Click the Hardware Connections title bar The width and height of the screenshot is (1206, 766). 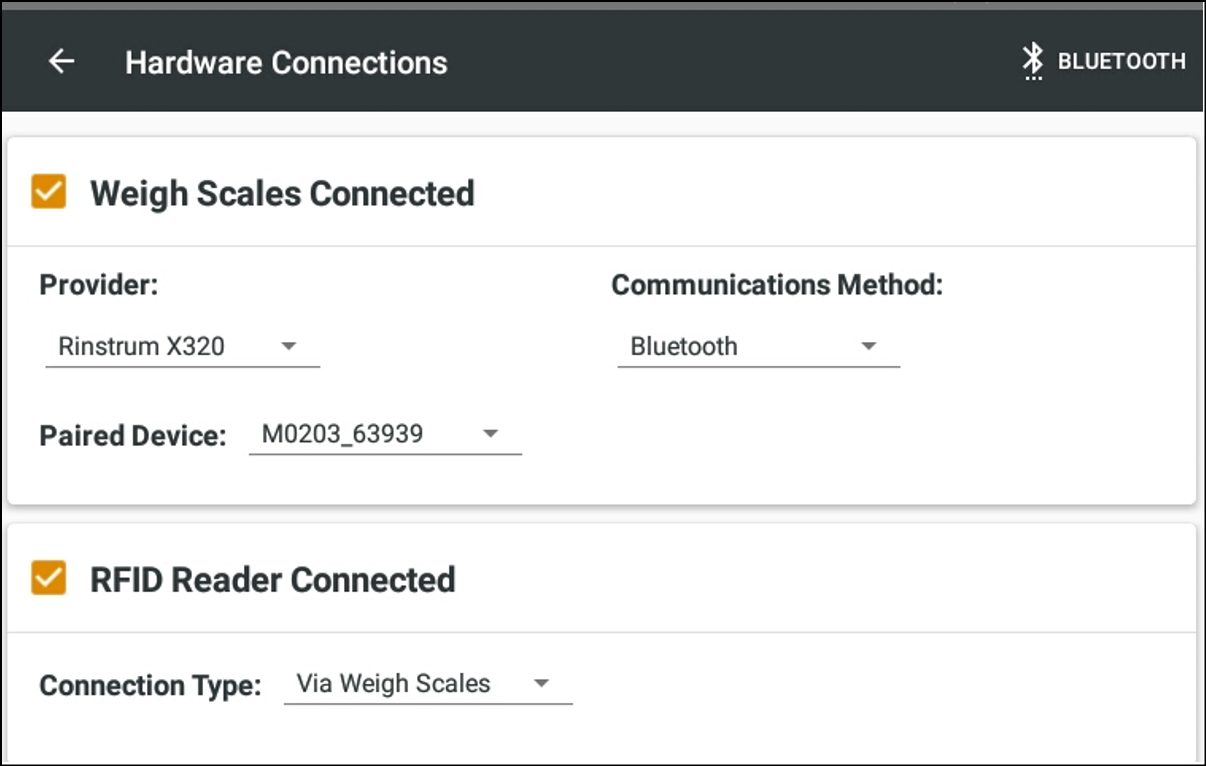coord(286,61)
